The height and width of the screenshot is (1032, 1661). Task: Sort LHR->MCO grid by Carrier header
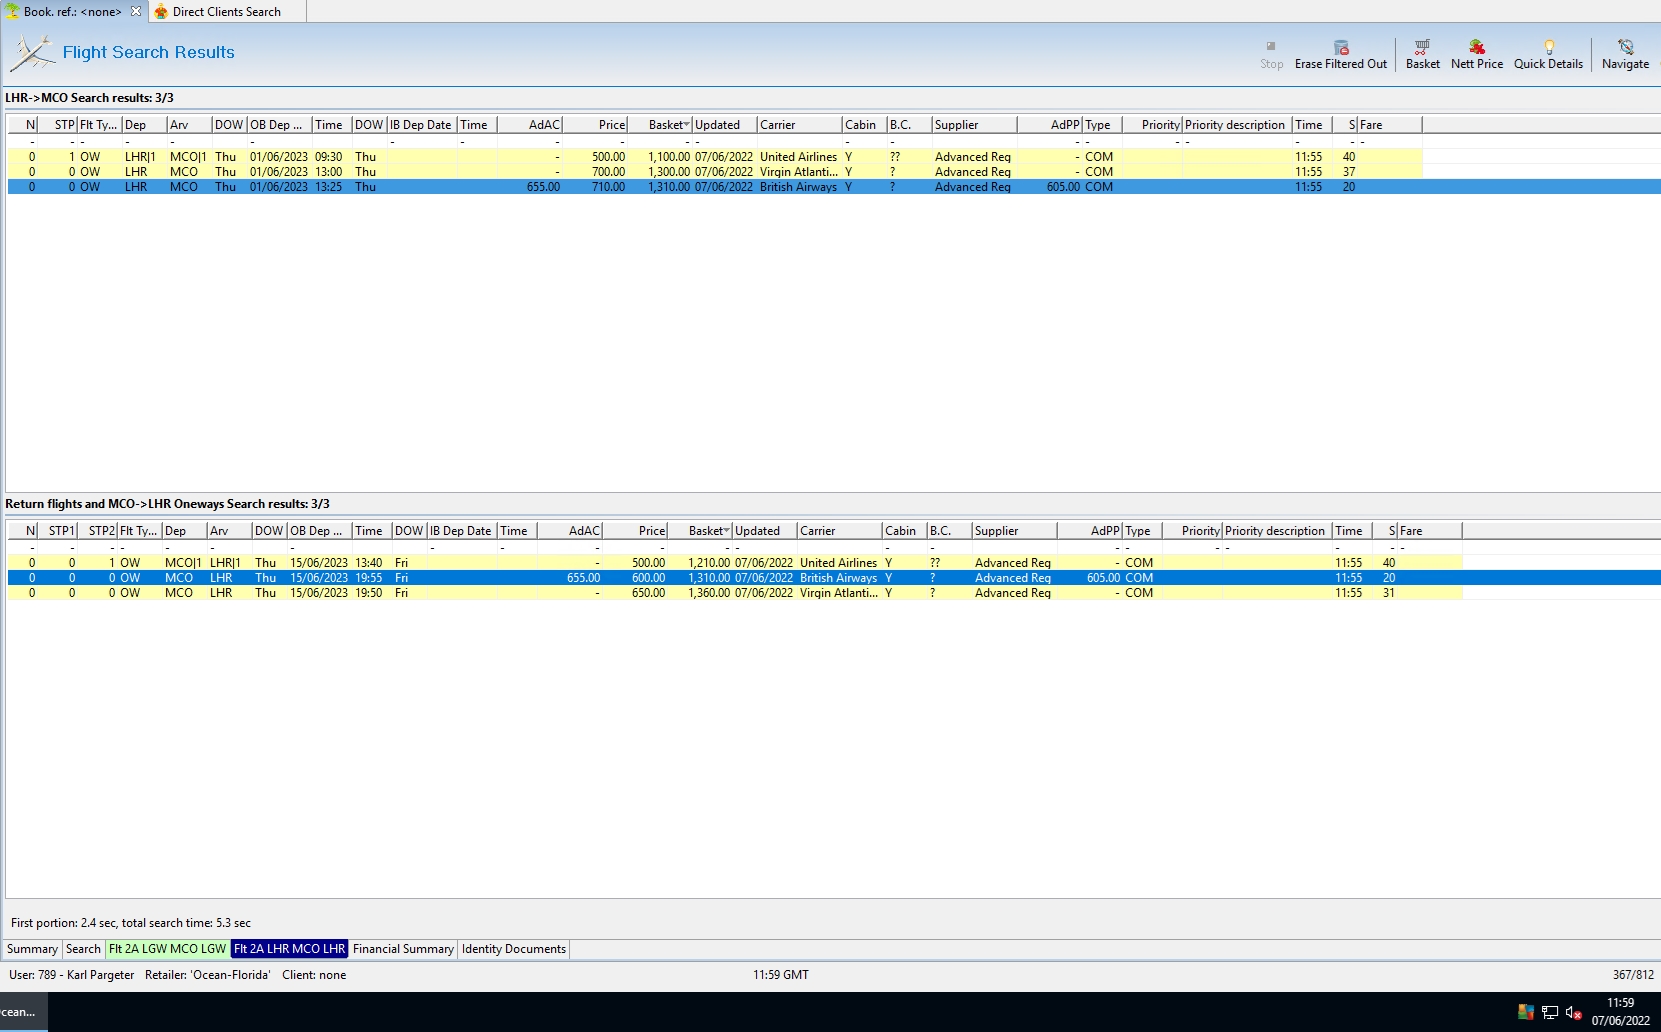799,125
